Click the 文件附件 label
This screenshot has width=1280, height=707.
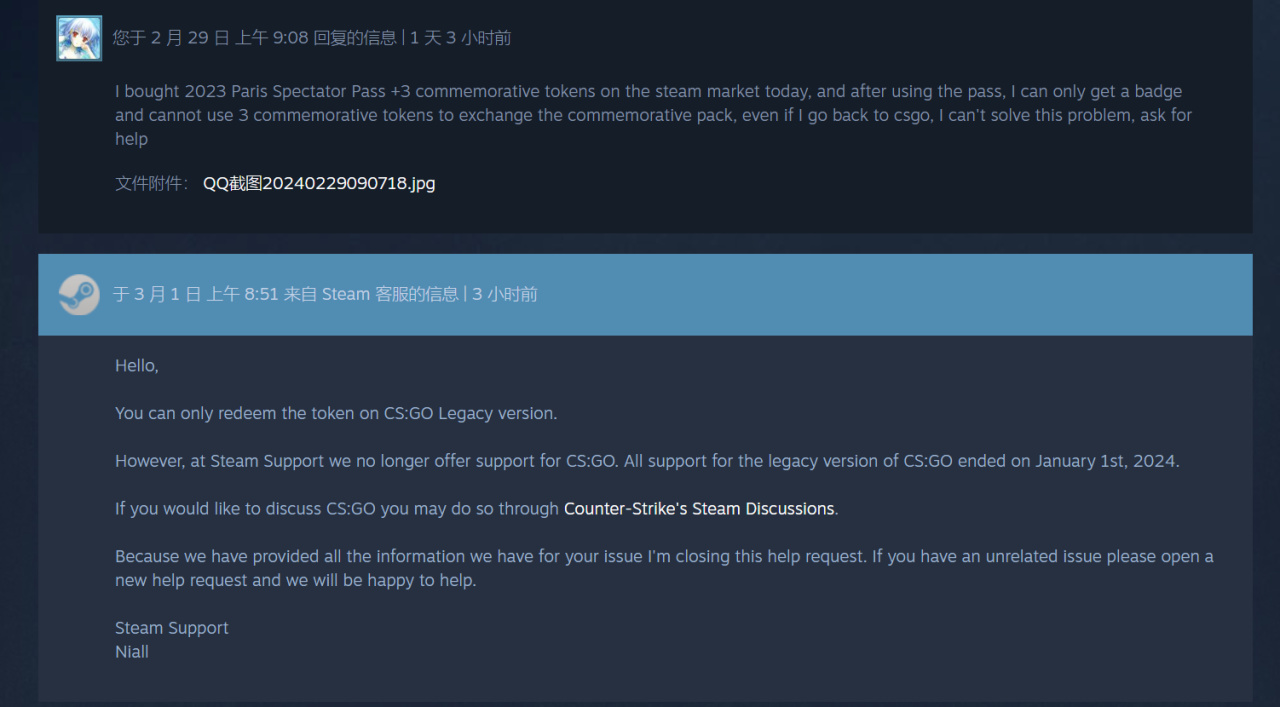point(151,183)
